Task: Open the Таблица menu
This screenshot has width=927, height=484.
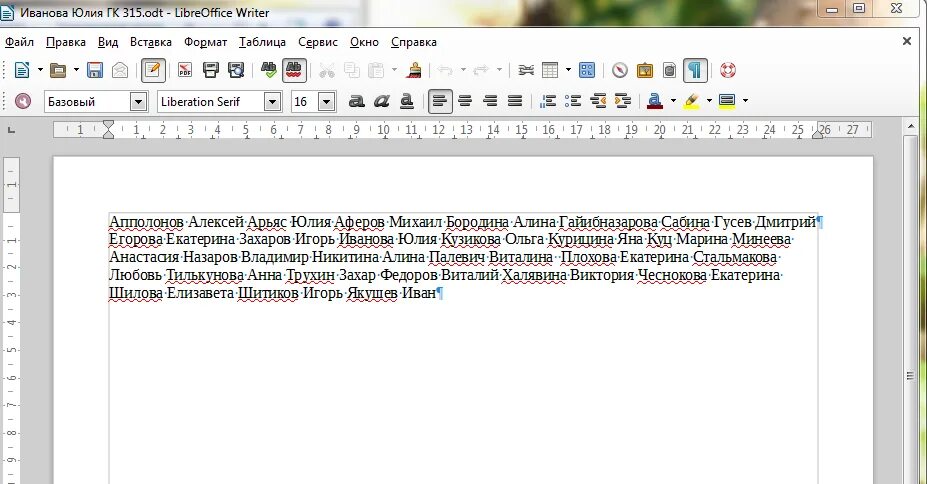Action: coord(262,42)
